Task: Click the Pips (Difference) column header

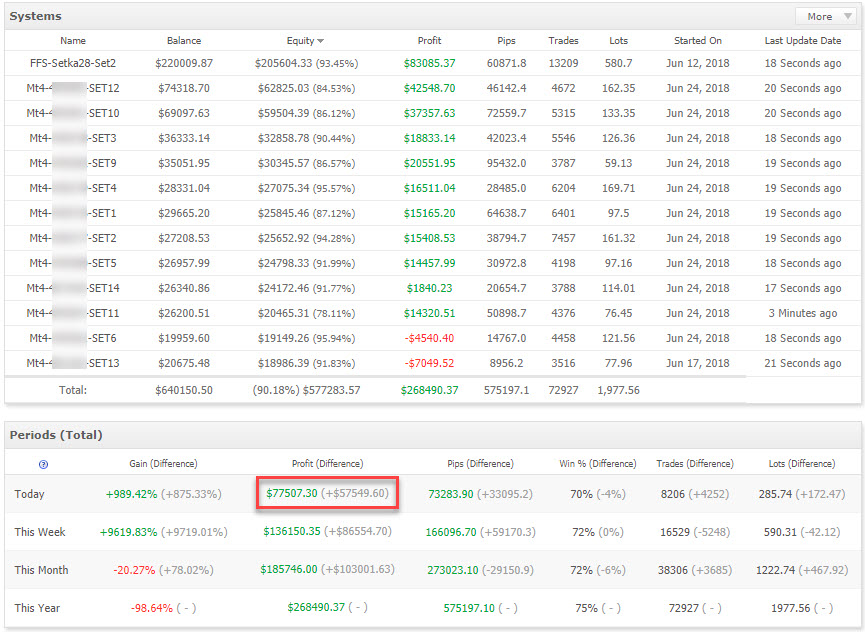Action: click(480, 464)
